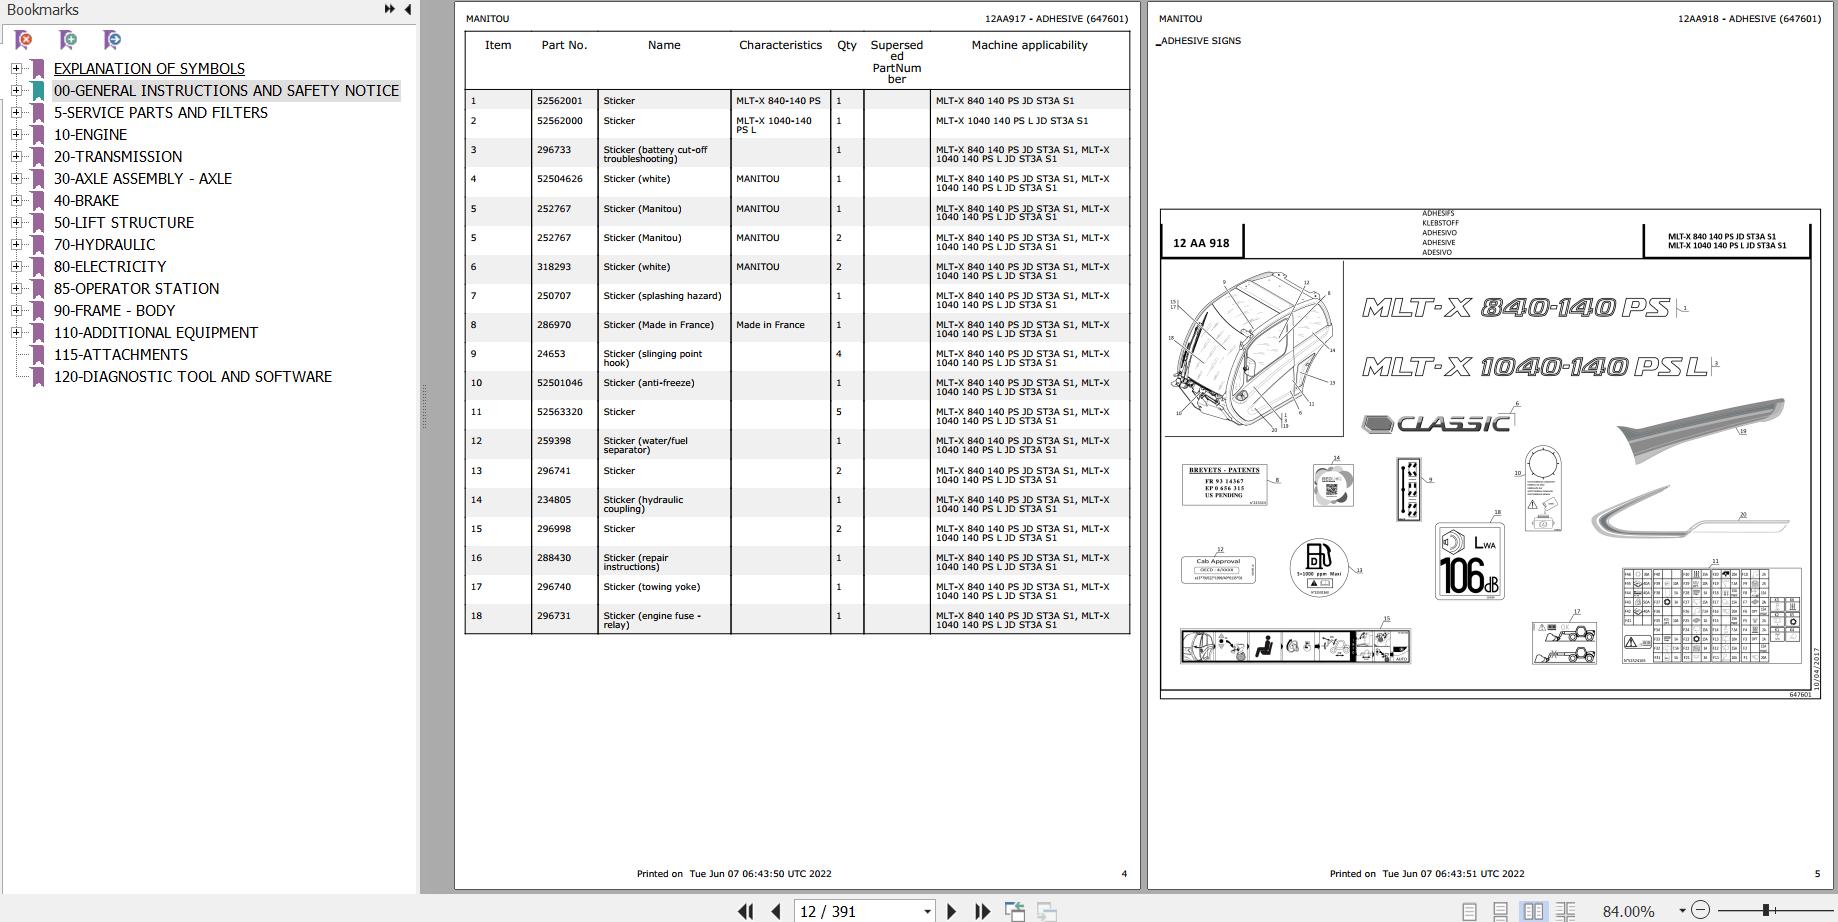Open the 115-ATTACHMENTS bookmark
This screenshot has width=1838, height=922.
[x=121, y=355]
